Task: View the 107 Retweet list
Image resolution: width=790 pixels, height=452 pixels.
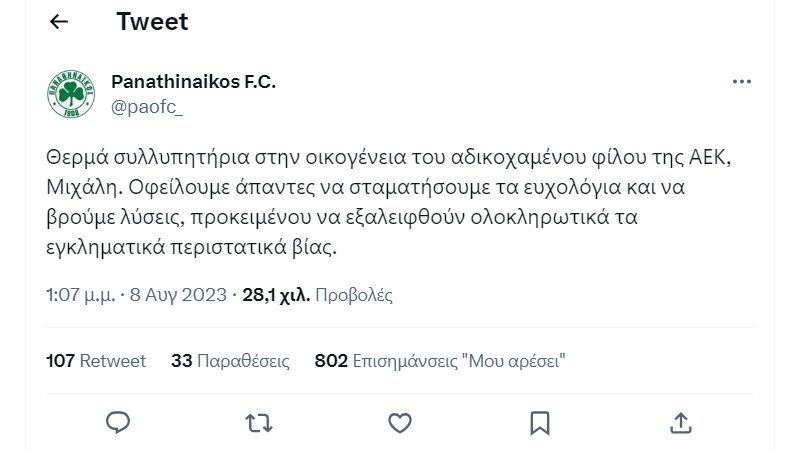Action: pyautogui.click(x=96, y=361)
